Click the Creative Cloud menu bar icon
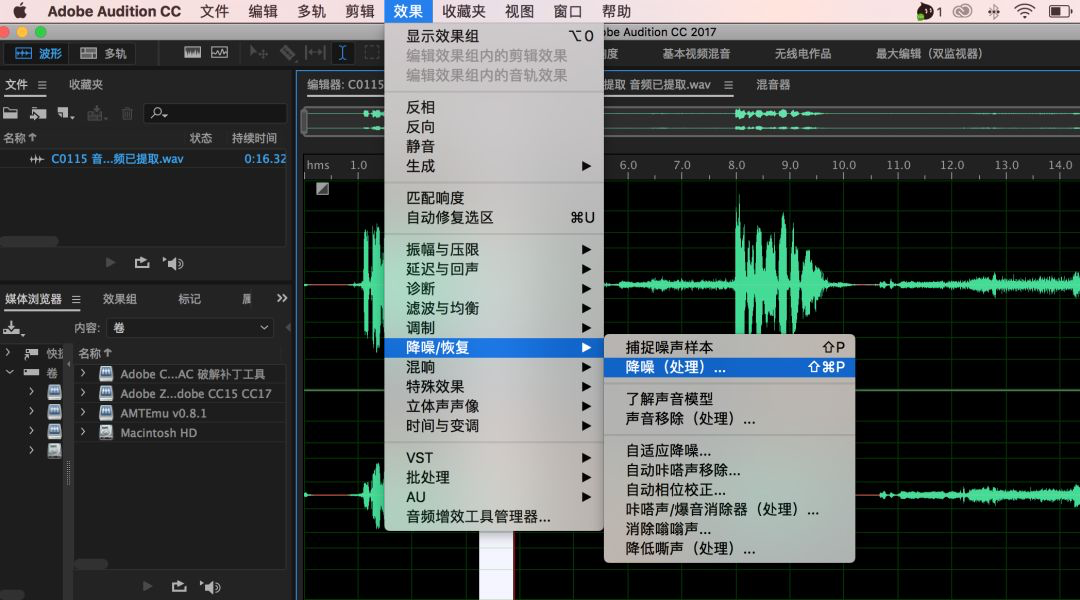1080x600 pixels. click(962, 11)
